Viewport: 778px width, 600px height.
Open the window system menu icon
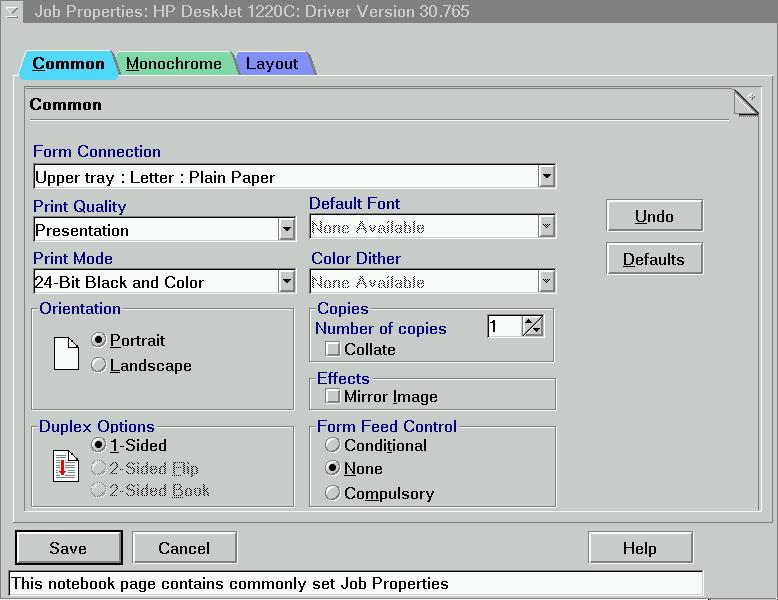pos(11,11)
